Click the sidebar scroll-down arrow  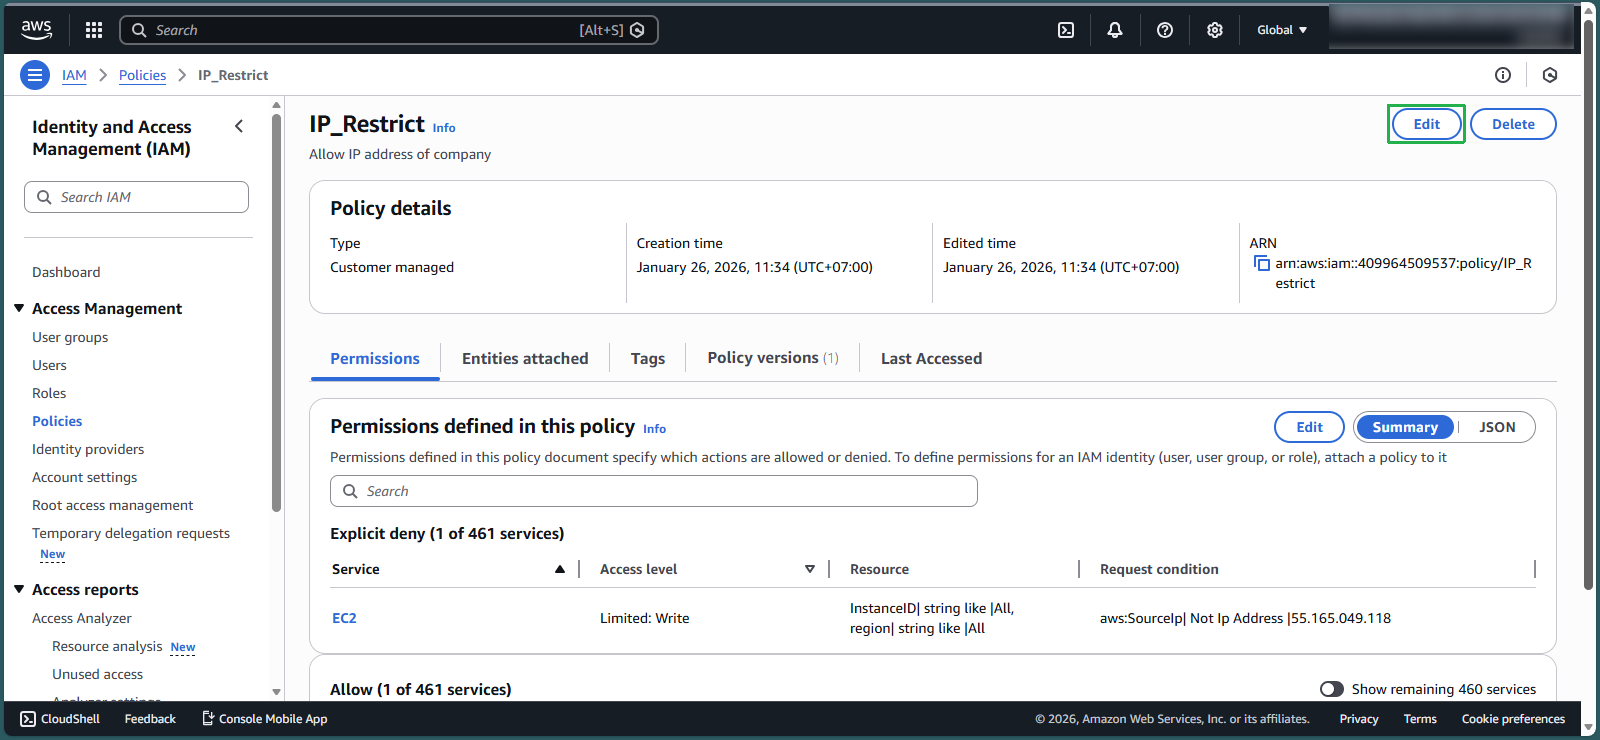tap(277, 692)
